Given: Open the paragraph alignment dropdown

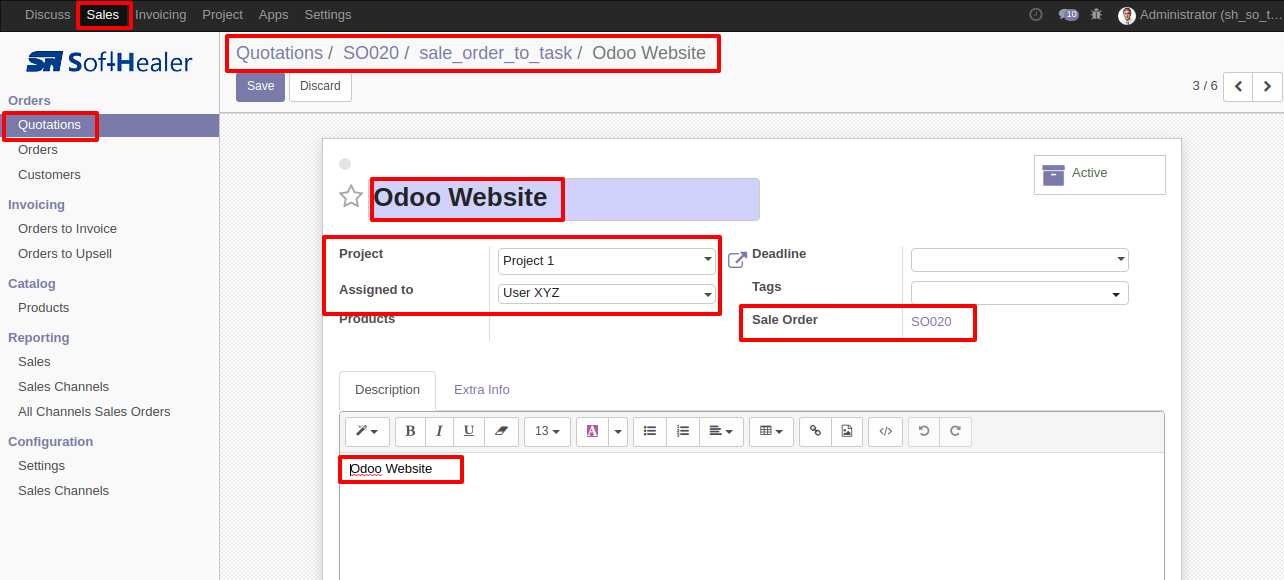Looking at the screenshot, I should (721, 431).
